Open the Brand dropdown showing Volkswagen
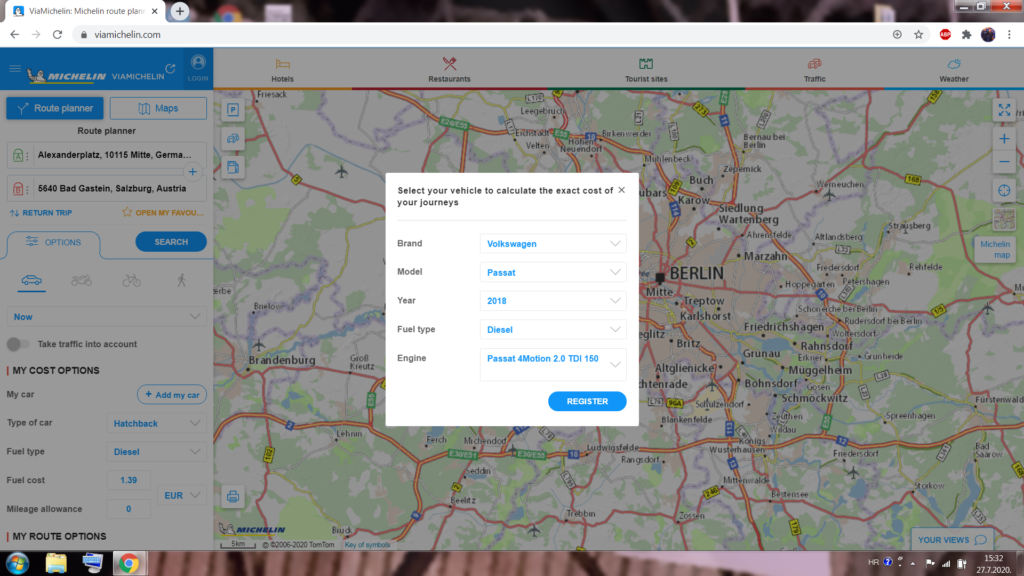The height and width of the screenshot is (576, 1024). 553,243
